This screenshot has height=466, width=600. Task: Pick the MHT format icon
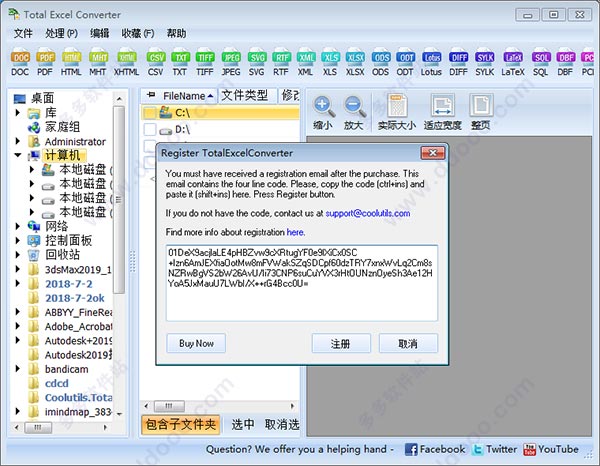pyautogui.click(x=98, y=63)
